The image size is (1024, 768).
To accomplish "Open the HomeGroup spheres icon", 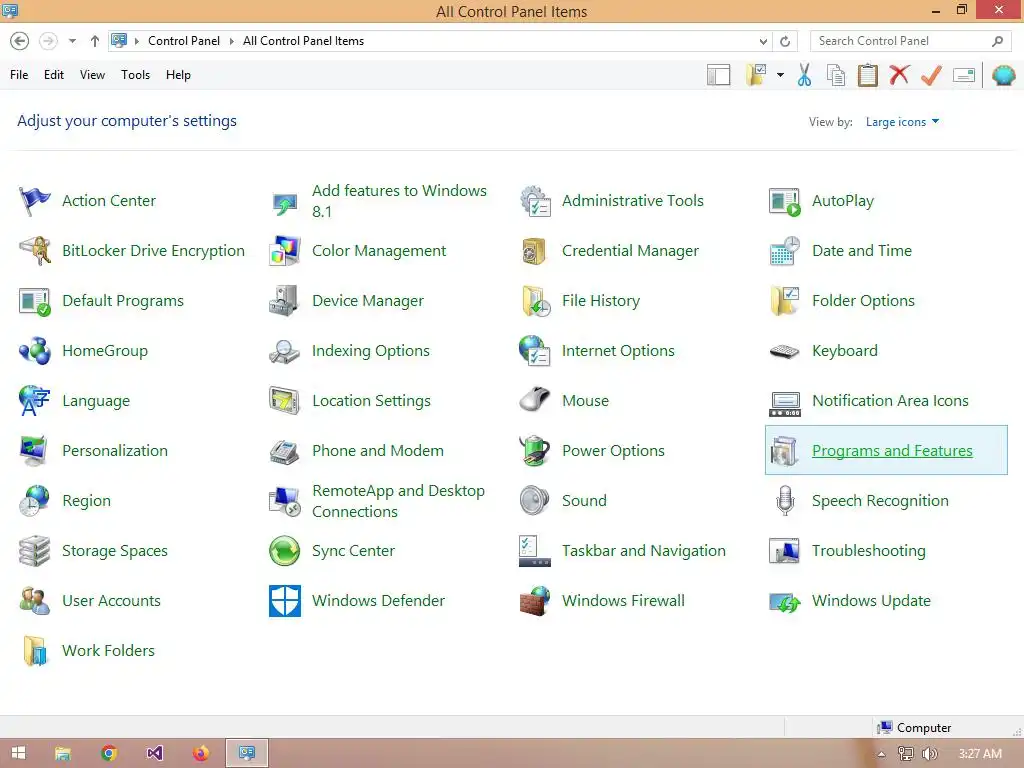I will pos(35,351).
